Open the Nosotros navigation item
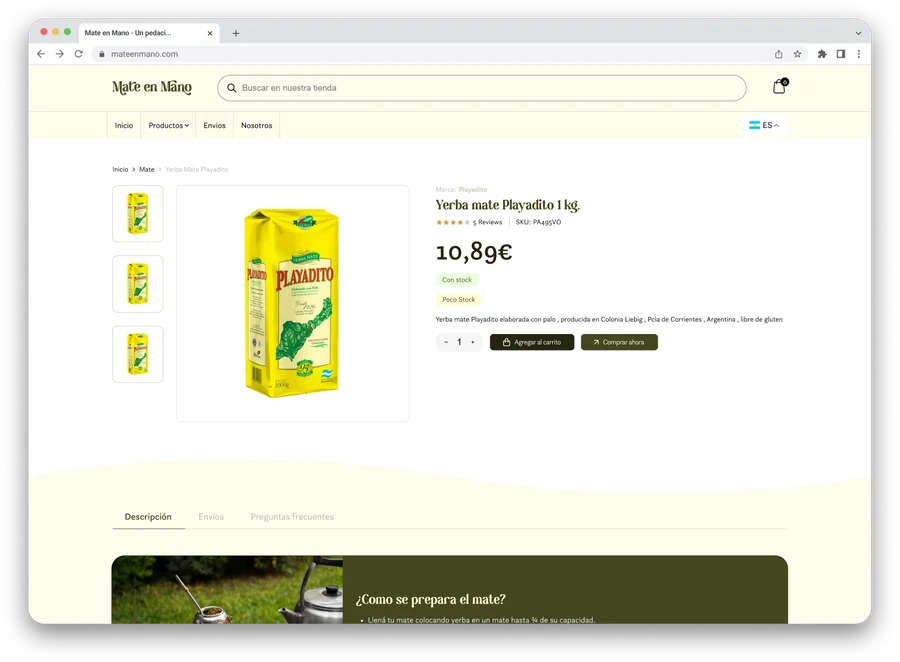Image resolution: width=900 pixels, height=662 pixels. click(x=257, y=125)
